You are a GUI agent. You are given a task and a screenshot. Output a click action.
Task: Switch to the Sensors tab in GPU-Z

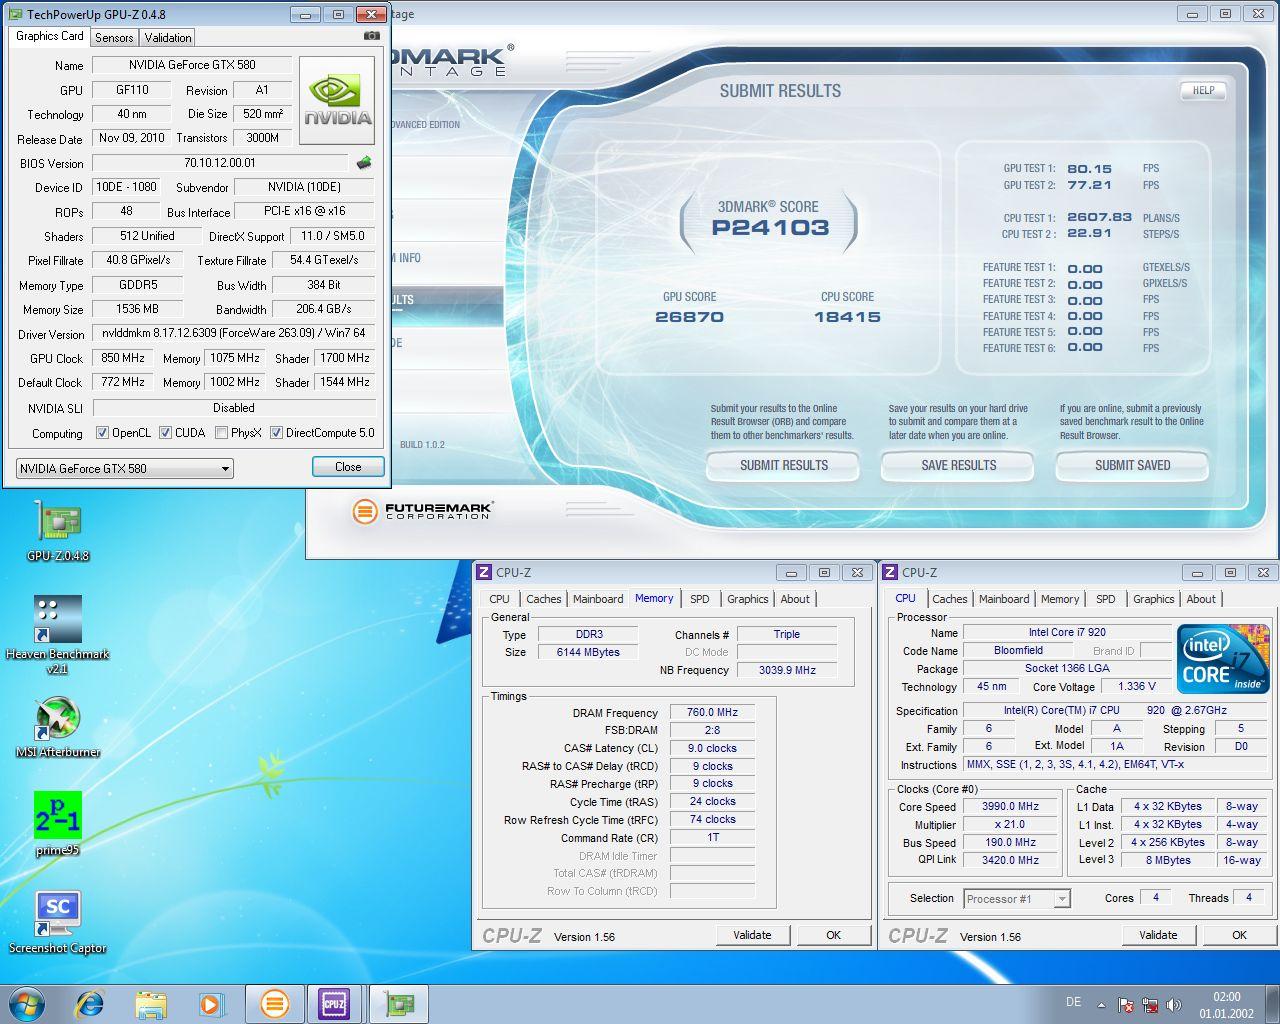114,37
